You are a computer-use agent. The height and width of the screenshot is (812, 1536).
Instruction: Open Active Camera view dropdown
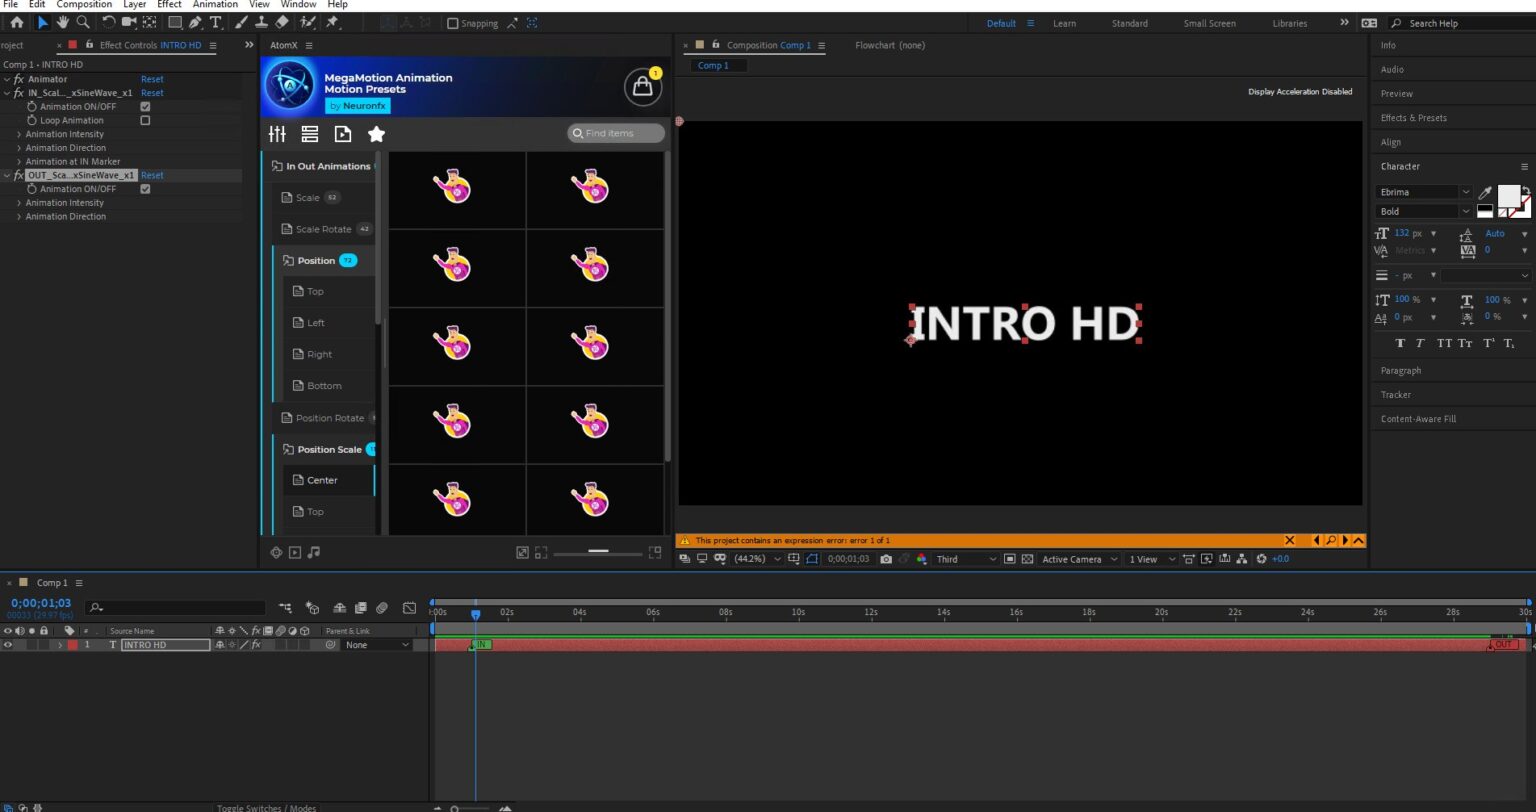click(1078, 559)
